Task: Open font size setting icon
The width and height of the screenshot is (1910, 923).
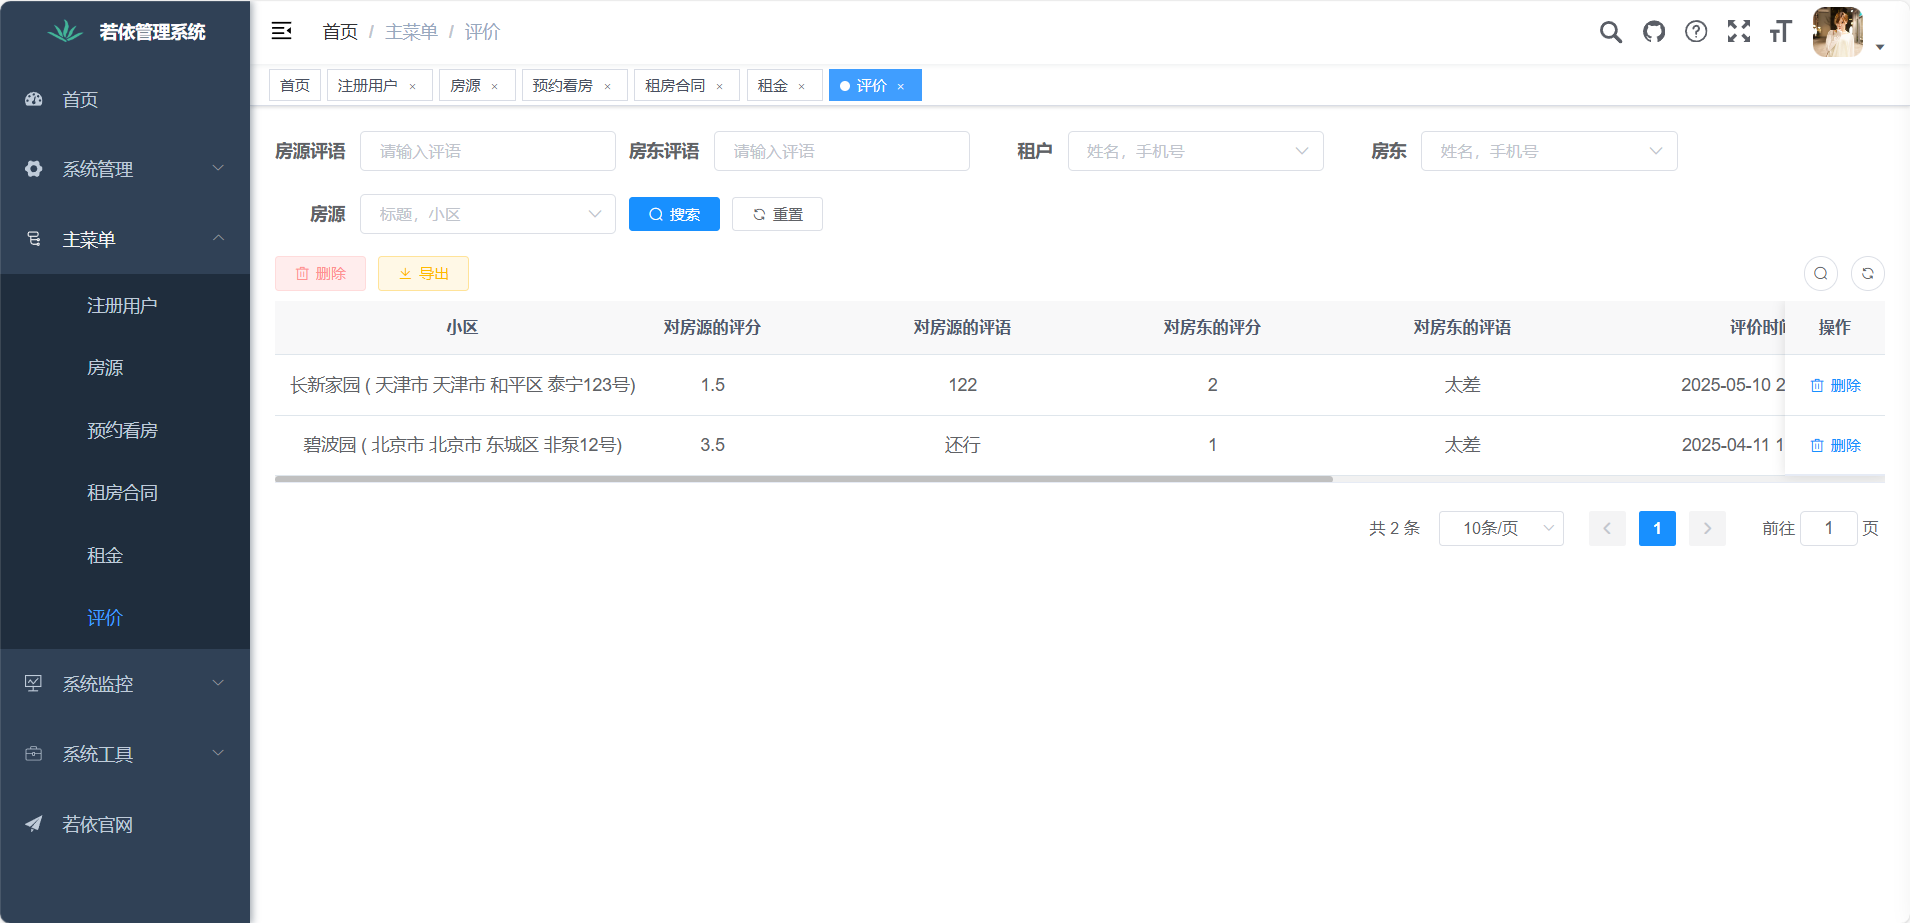Action: click(x=1780, y=32)
